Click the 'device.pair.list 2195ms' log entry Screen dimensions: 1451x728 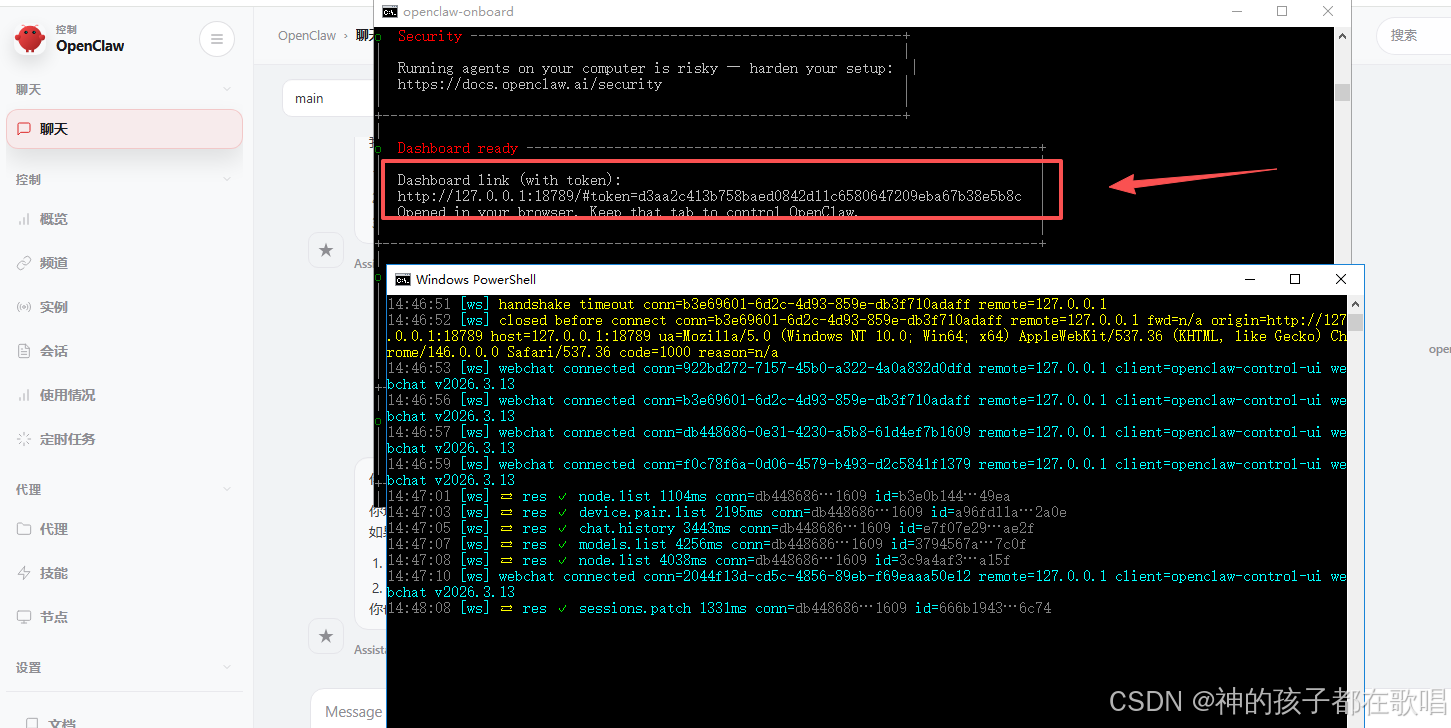pos(727,512)
